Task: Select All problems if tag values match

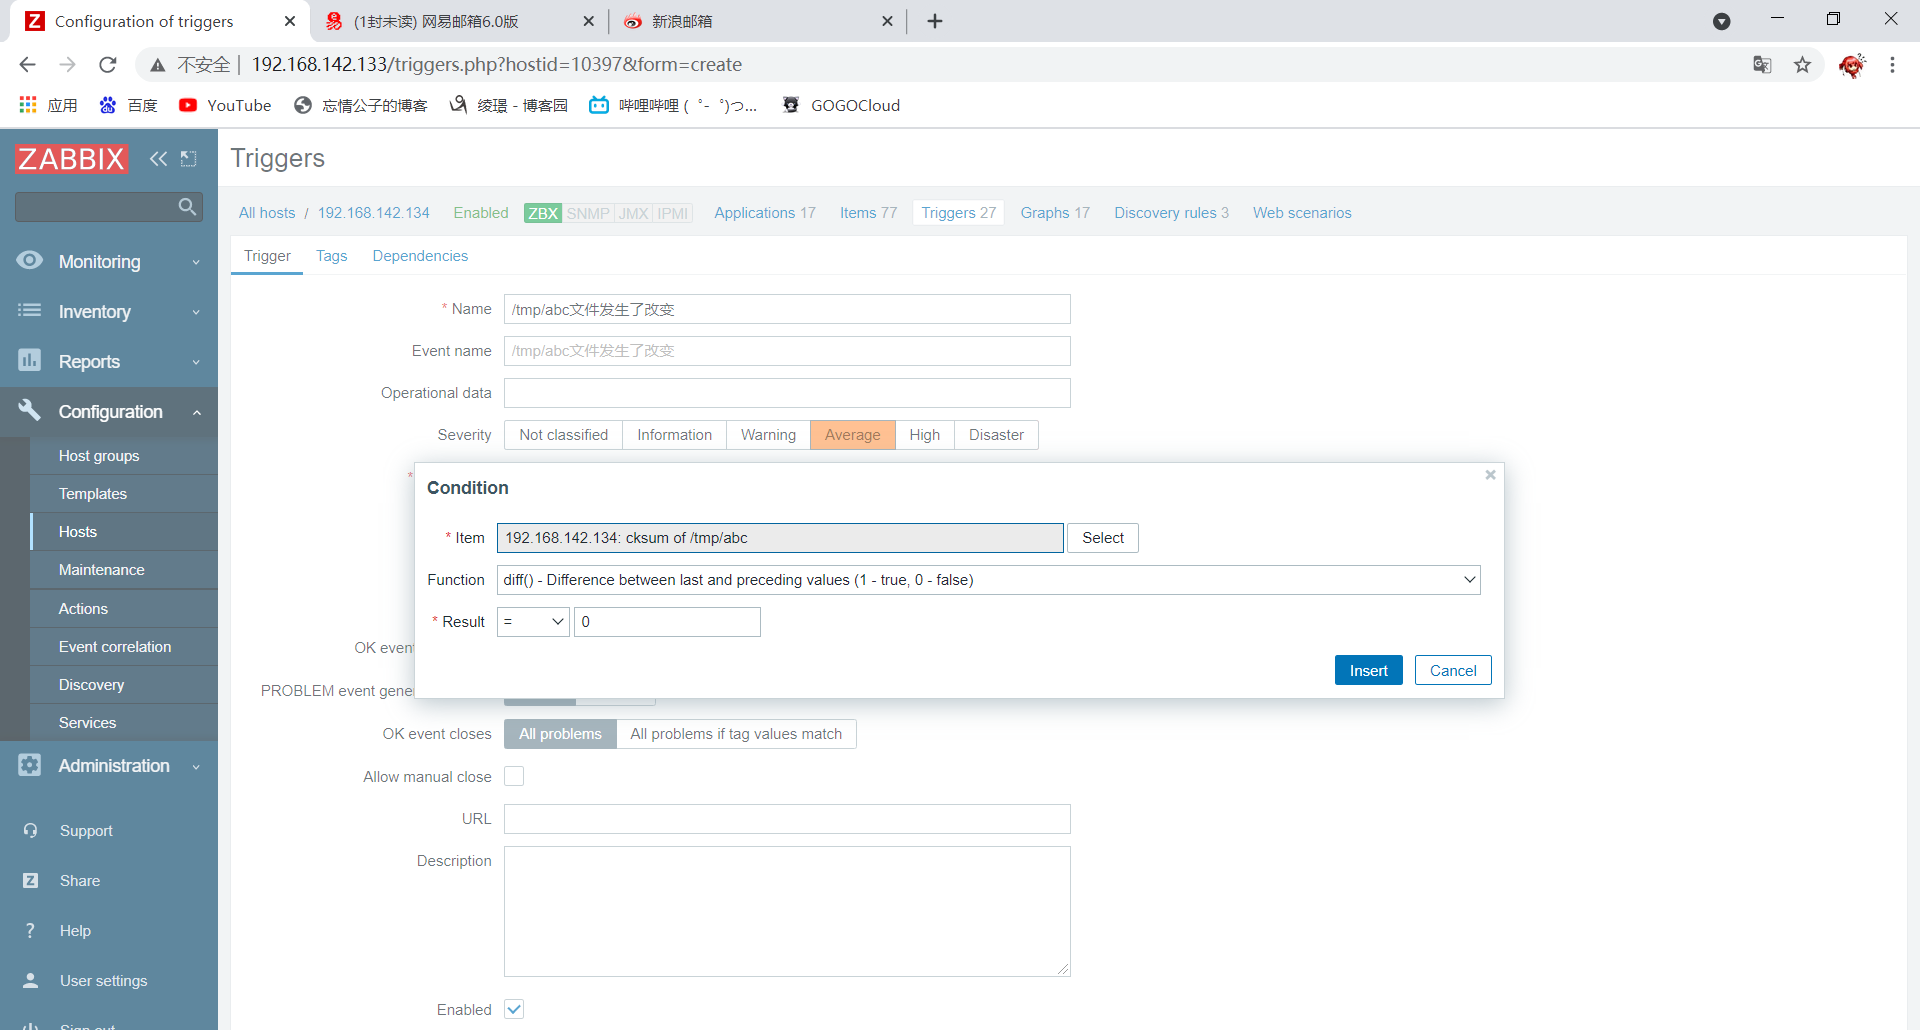Action: (x=736, y=734)
